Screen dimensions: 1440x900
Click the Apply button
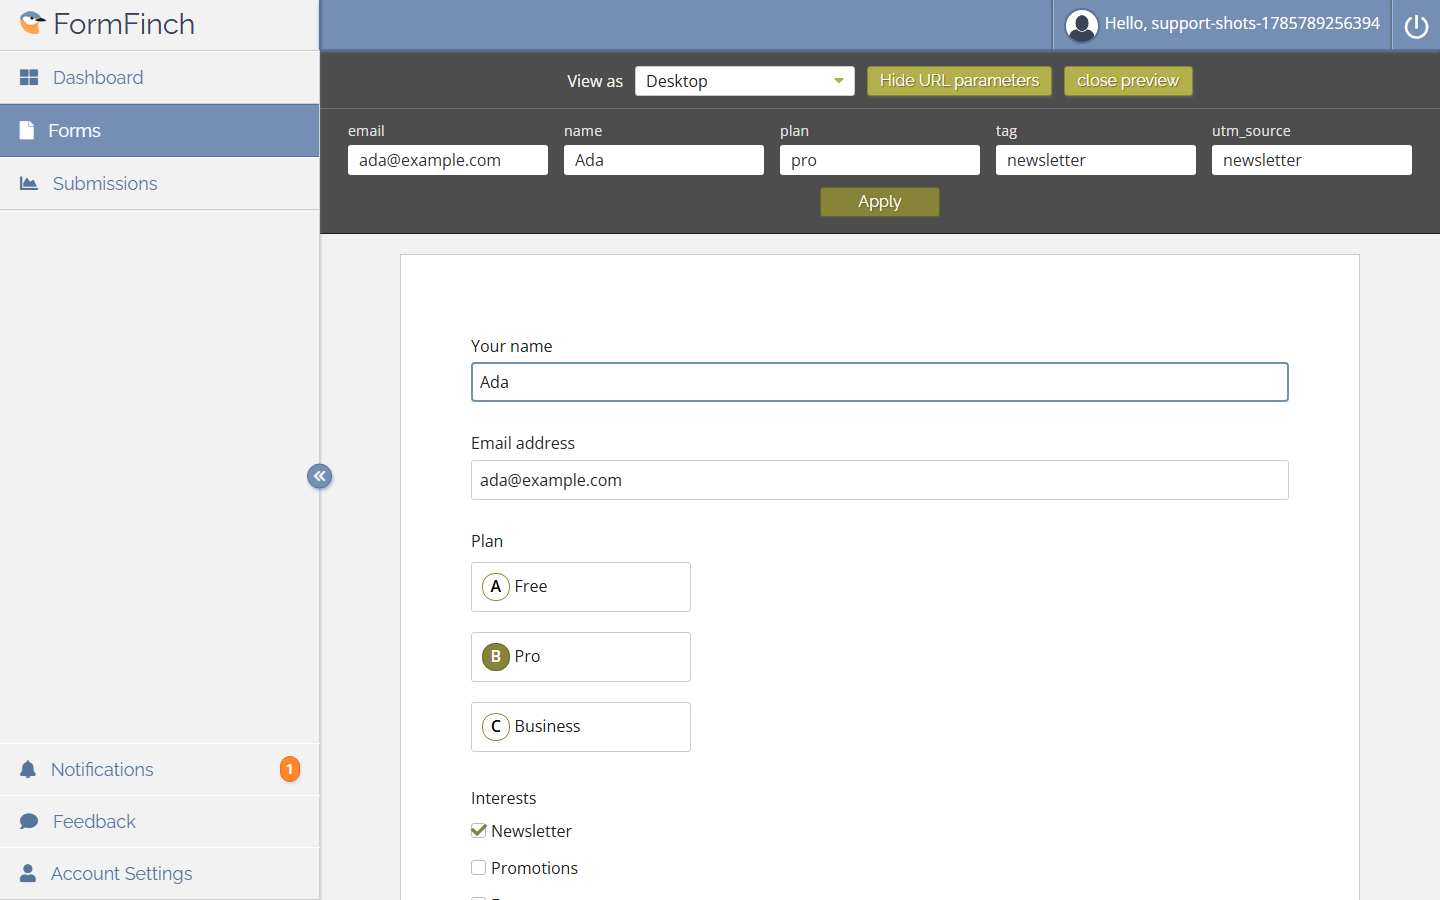point(880,202)
